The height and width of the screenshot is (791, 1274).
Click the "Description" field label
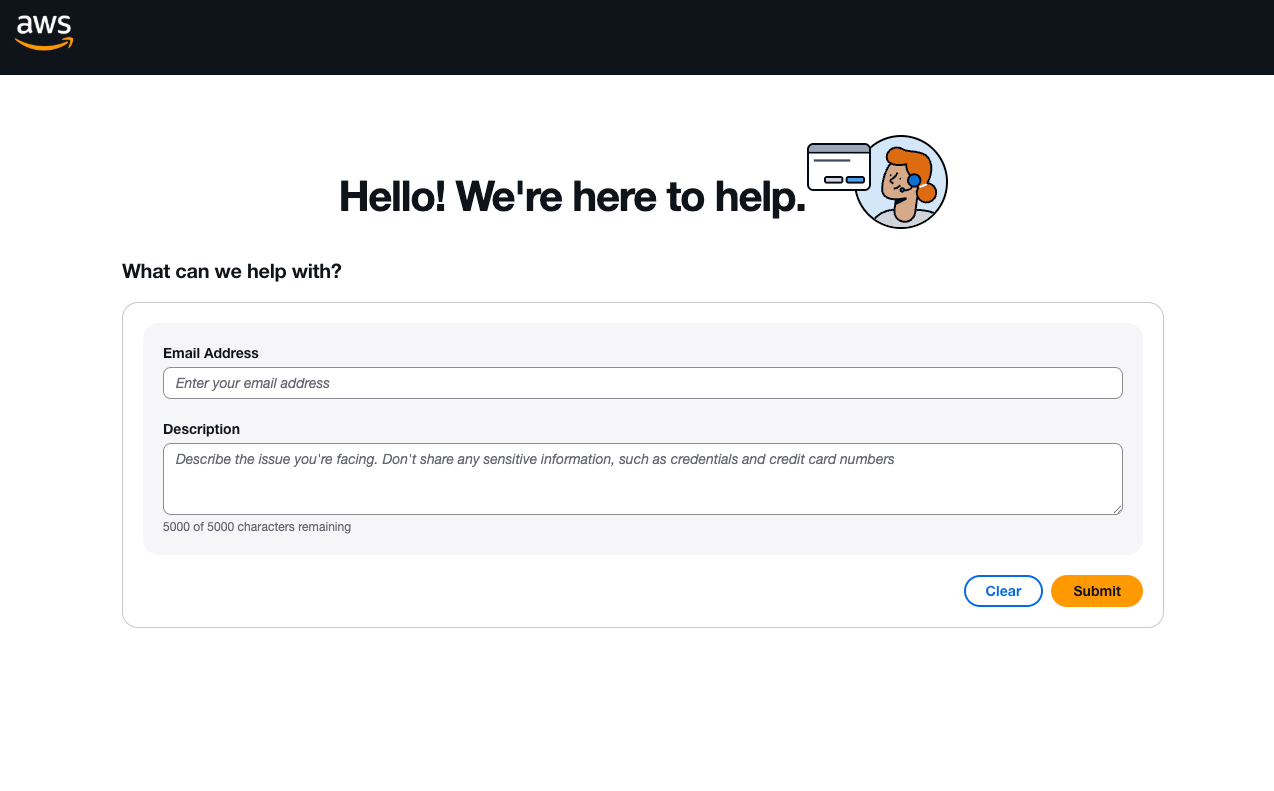201,429
